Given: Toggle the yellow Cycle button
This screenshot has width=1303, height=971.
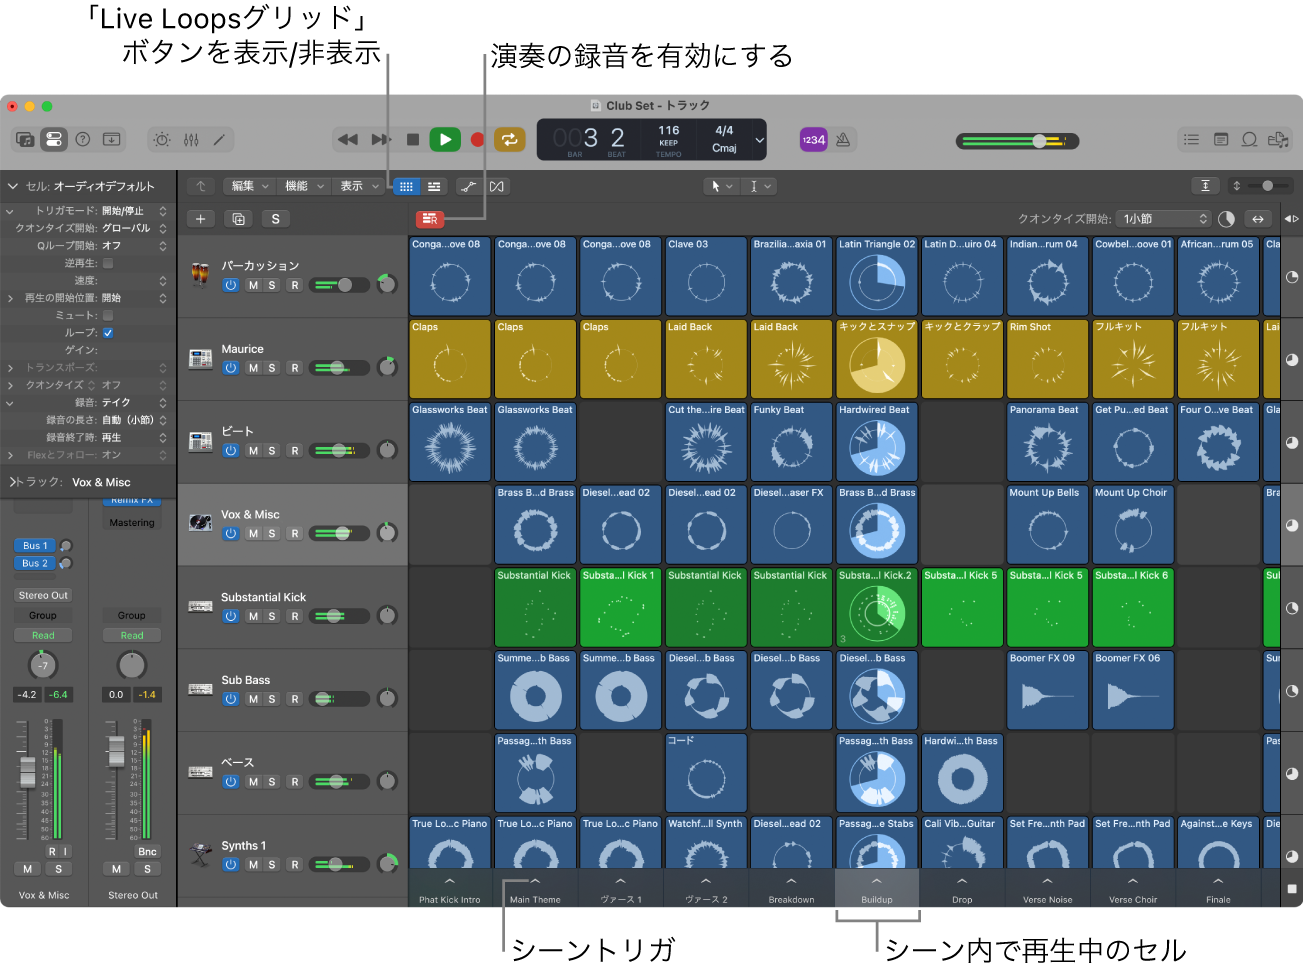Looking at the screenshot, I should tap(510, 140).
